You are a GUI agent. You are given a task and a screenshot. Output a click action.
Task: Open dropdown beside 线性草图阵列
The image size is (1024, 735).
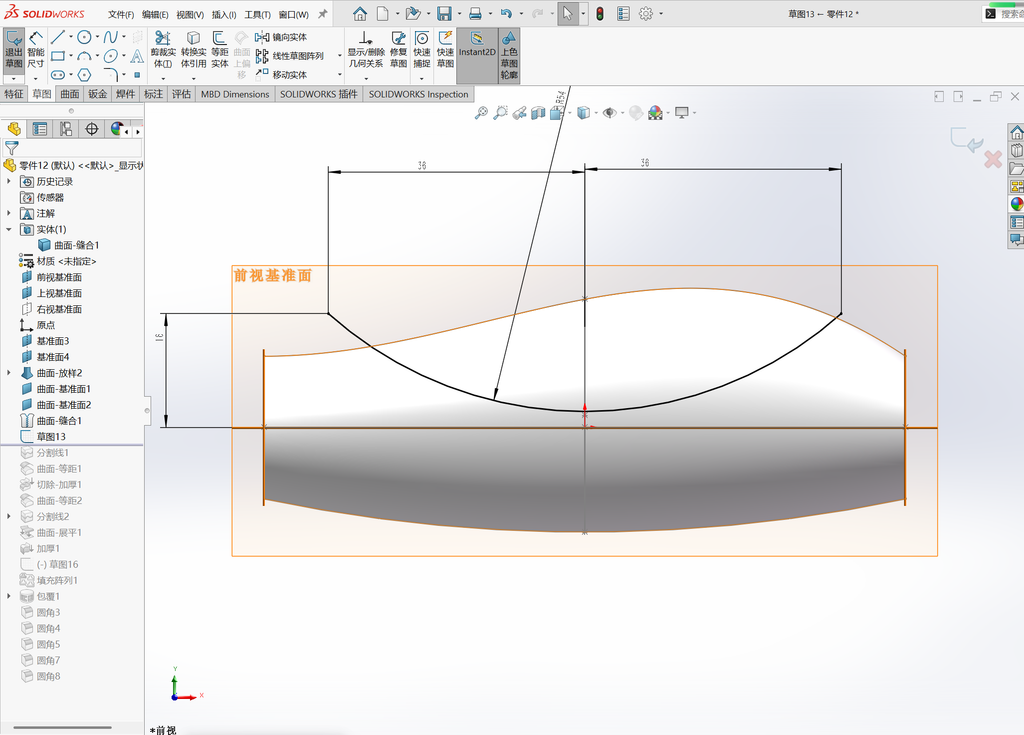click(340, 56)
